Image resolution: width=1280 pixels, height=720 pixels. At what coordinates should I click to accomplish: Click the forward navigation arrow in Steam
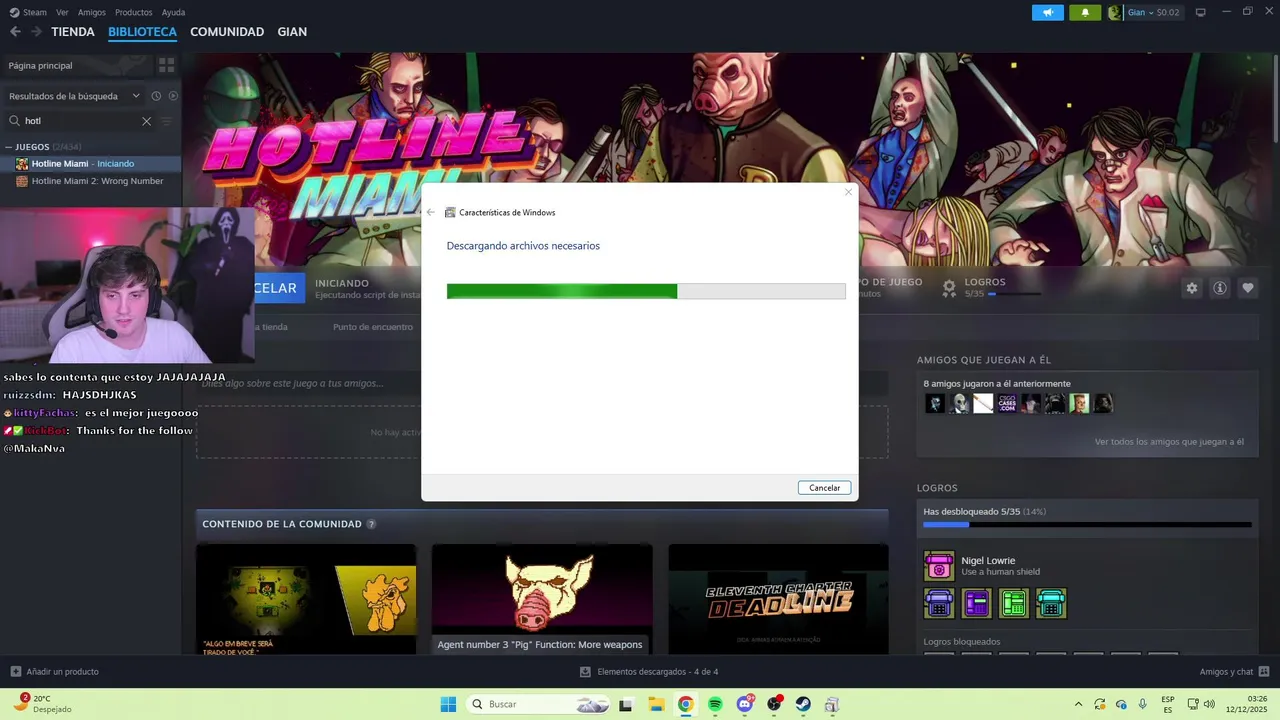tap(36, 32)
